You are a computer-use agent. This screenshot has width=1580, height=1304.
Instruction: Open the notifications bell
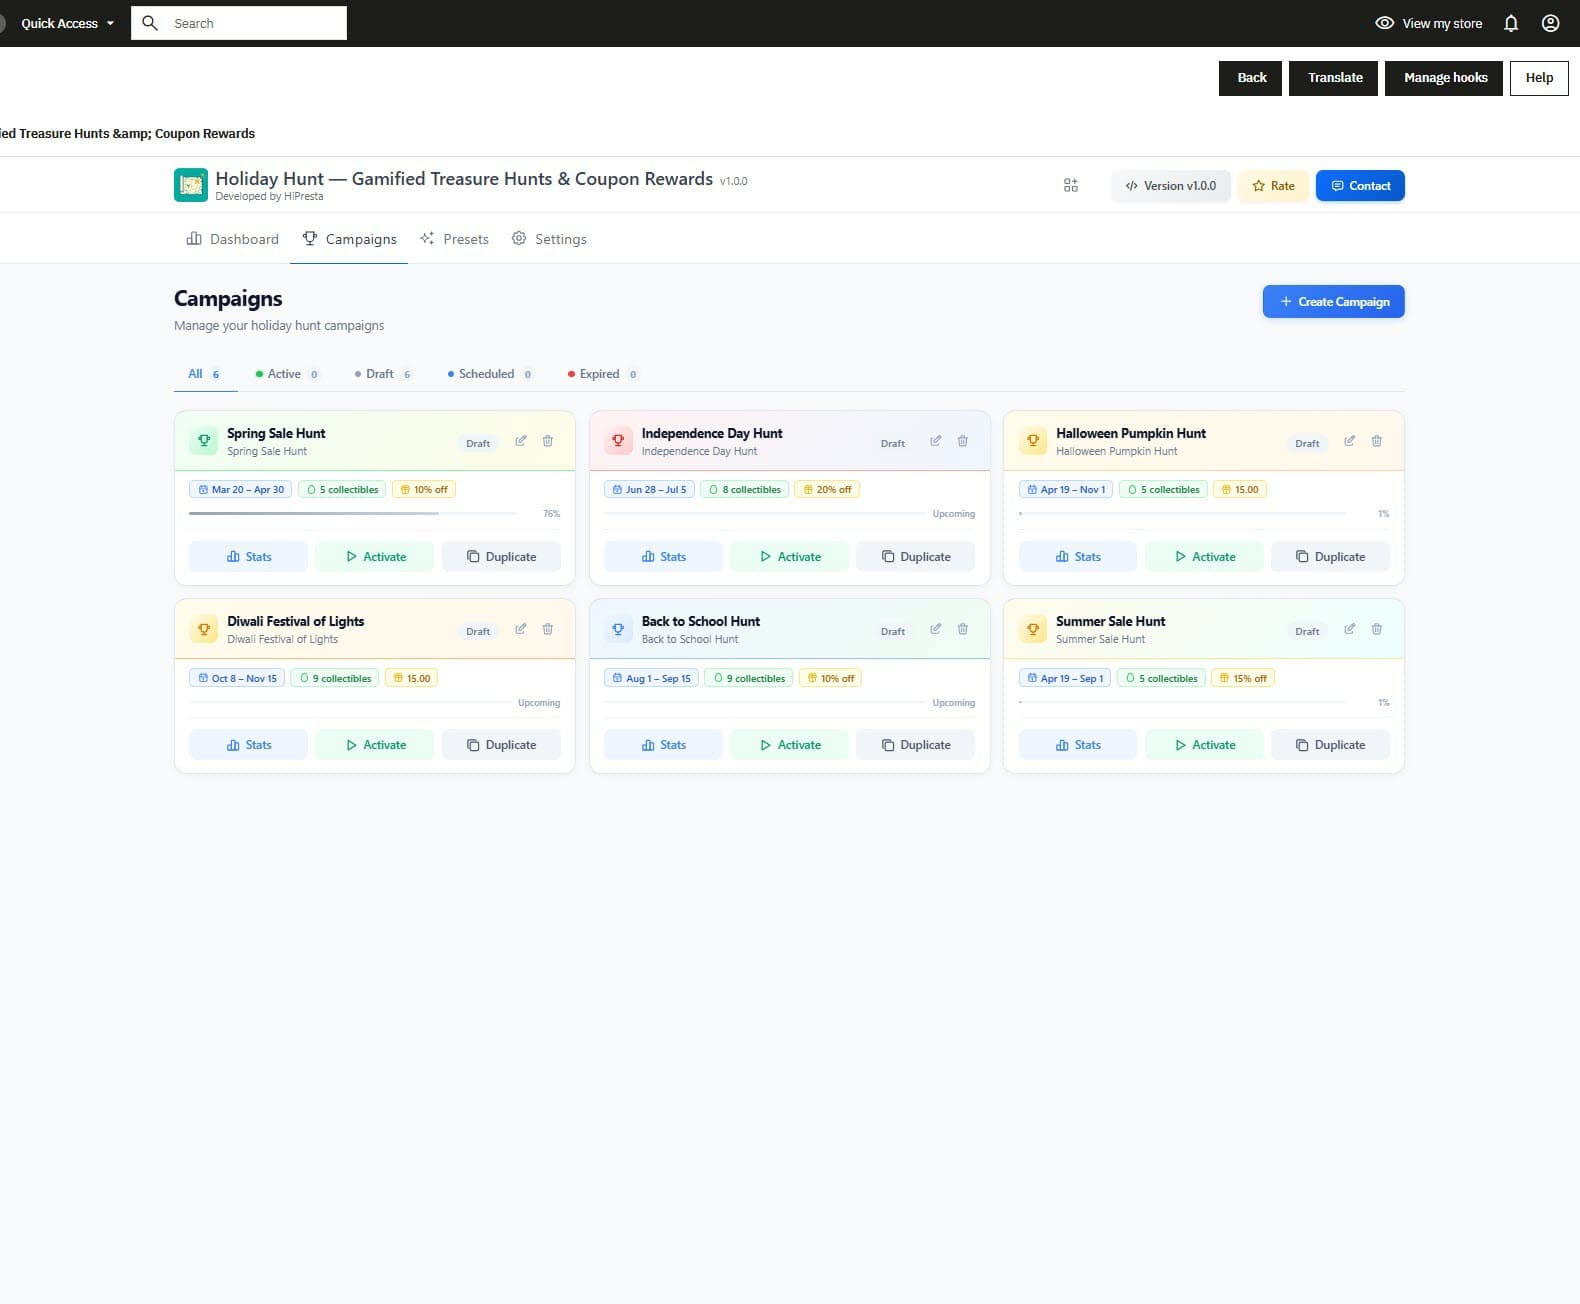pyautogui.click(x=1511, y=23)
